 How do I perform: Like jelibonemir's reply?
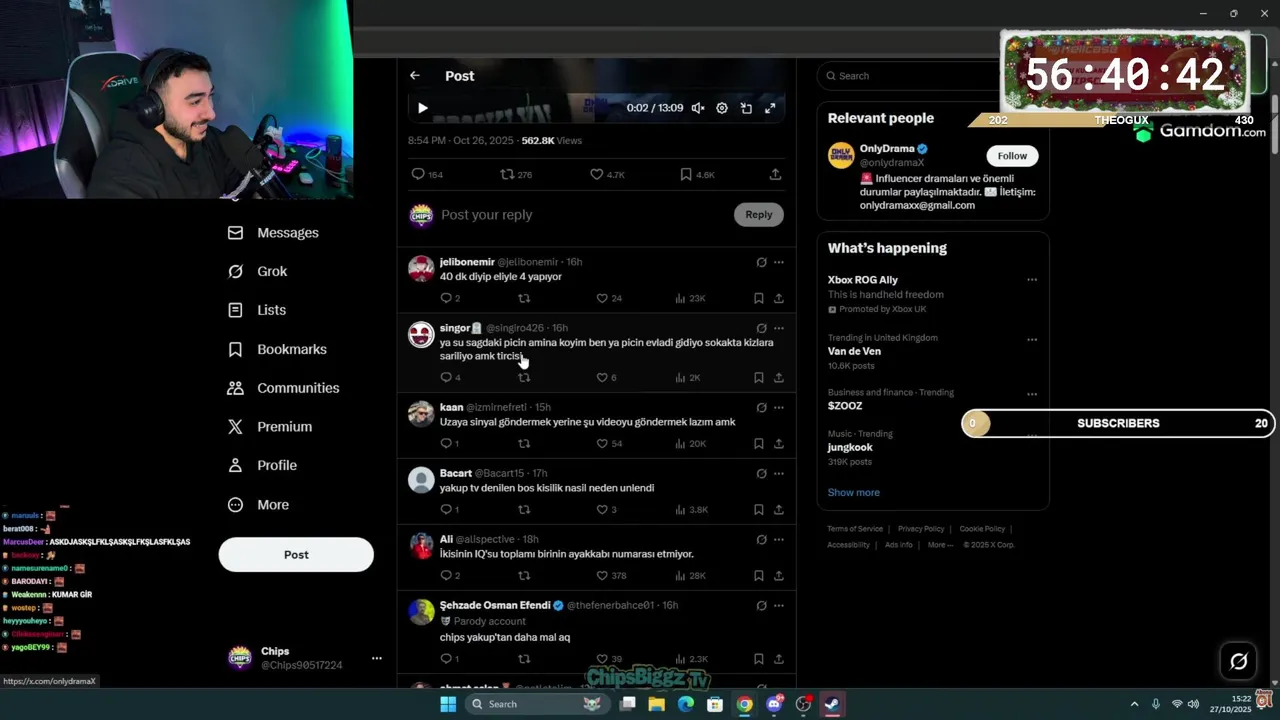point(609,298)
